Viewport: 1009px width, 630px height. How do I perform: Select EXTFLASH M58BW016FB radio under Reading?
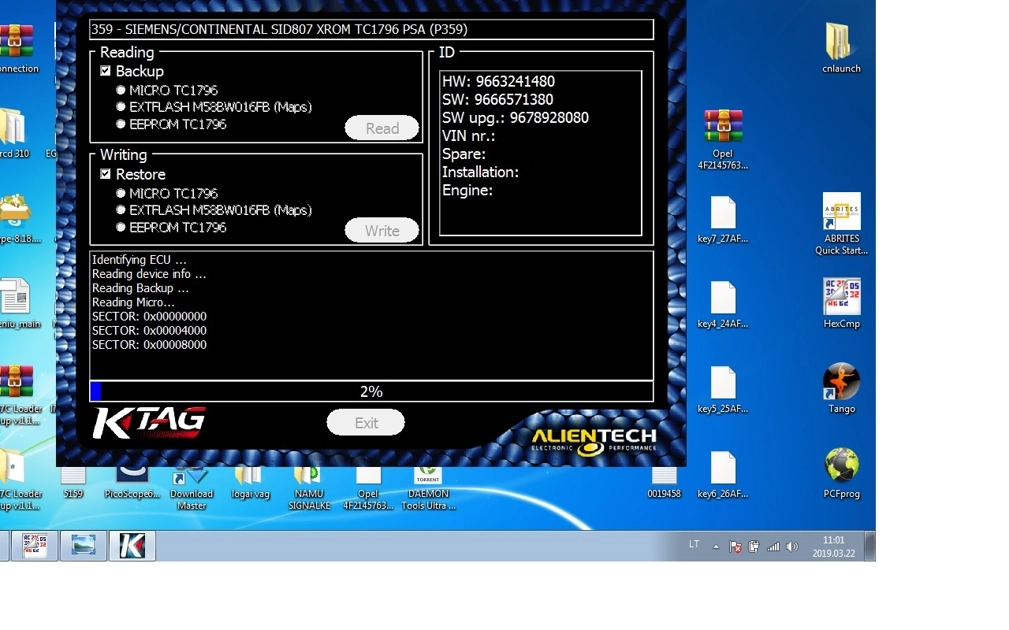(x=120, y=107)
